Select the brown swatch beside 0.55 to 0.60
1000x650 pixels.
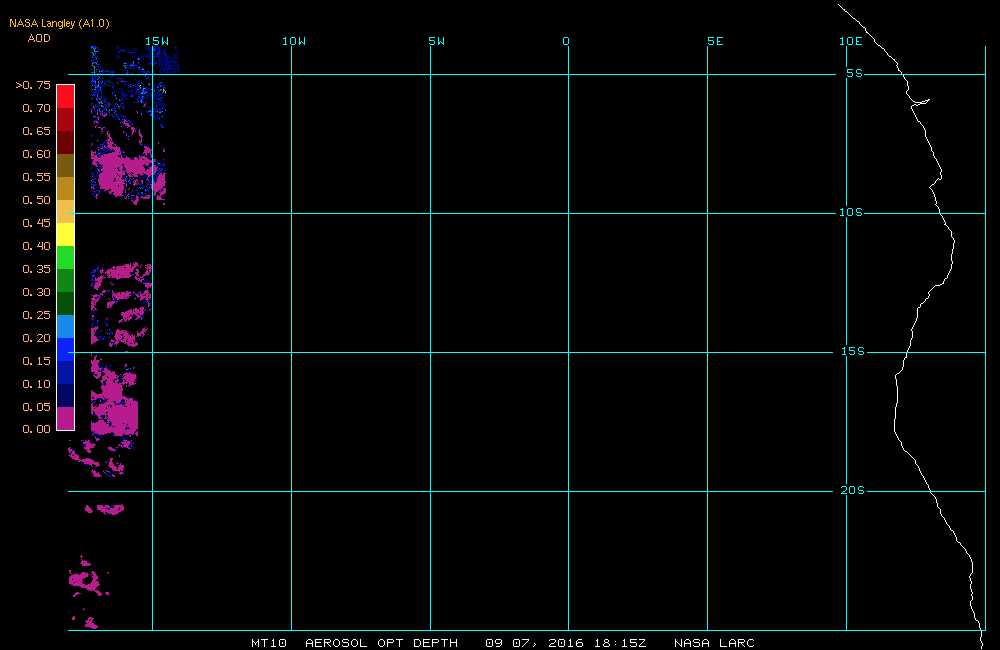(x=66, y=165)
